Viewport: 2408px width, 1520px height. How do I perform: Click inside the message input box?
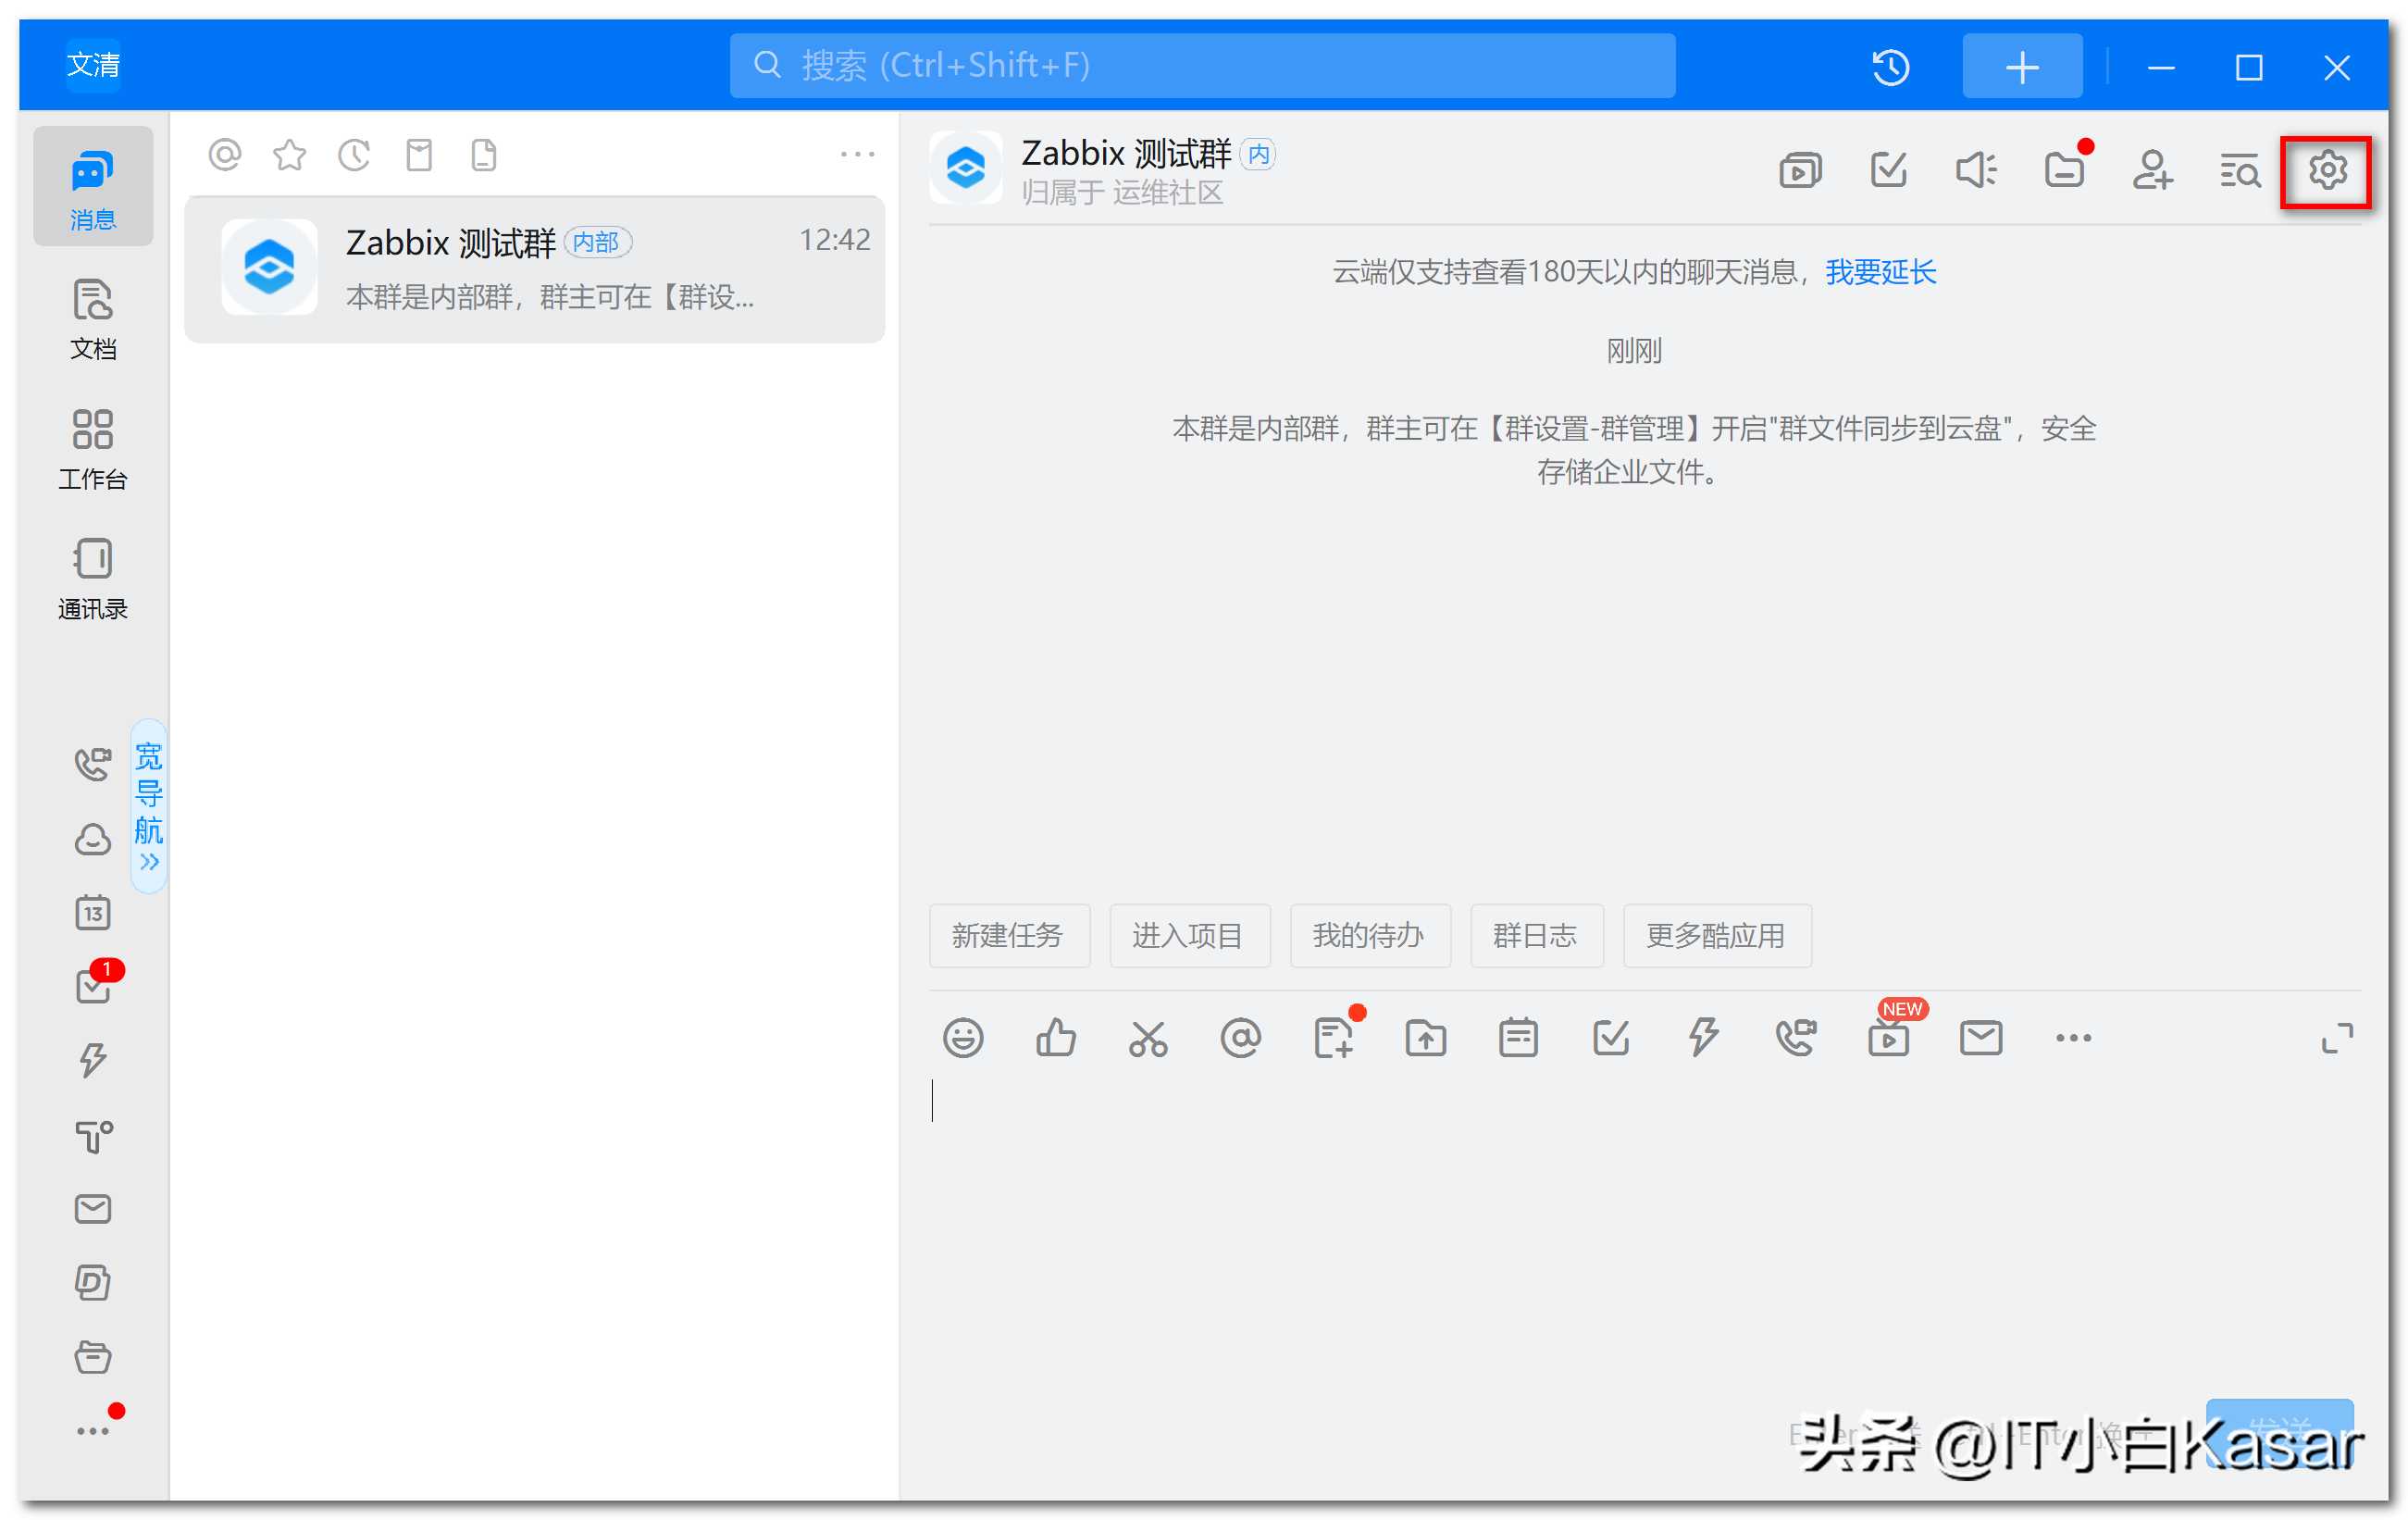coord(1644,1230)
